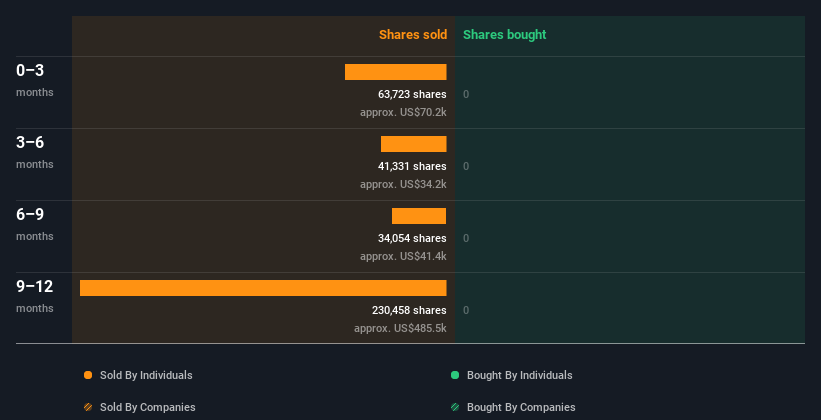The height and width of the screenshot is (420, 821).
Task: Click the approx. US$41.4k amount
Action: pos(403,256)
